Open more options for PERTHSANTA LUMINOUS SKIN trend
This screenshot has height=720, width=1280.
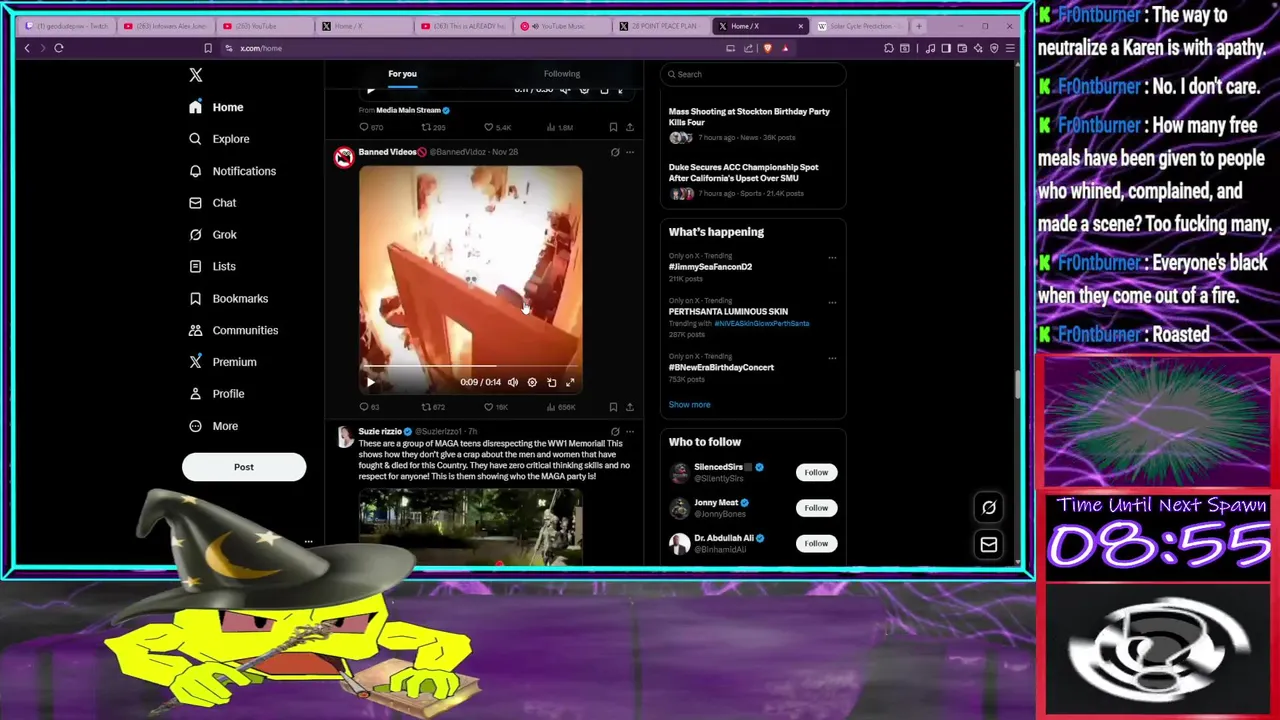[x=832, y=302]
